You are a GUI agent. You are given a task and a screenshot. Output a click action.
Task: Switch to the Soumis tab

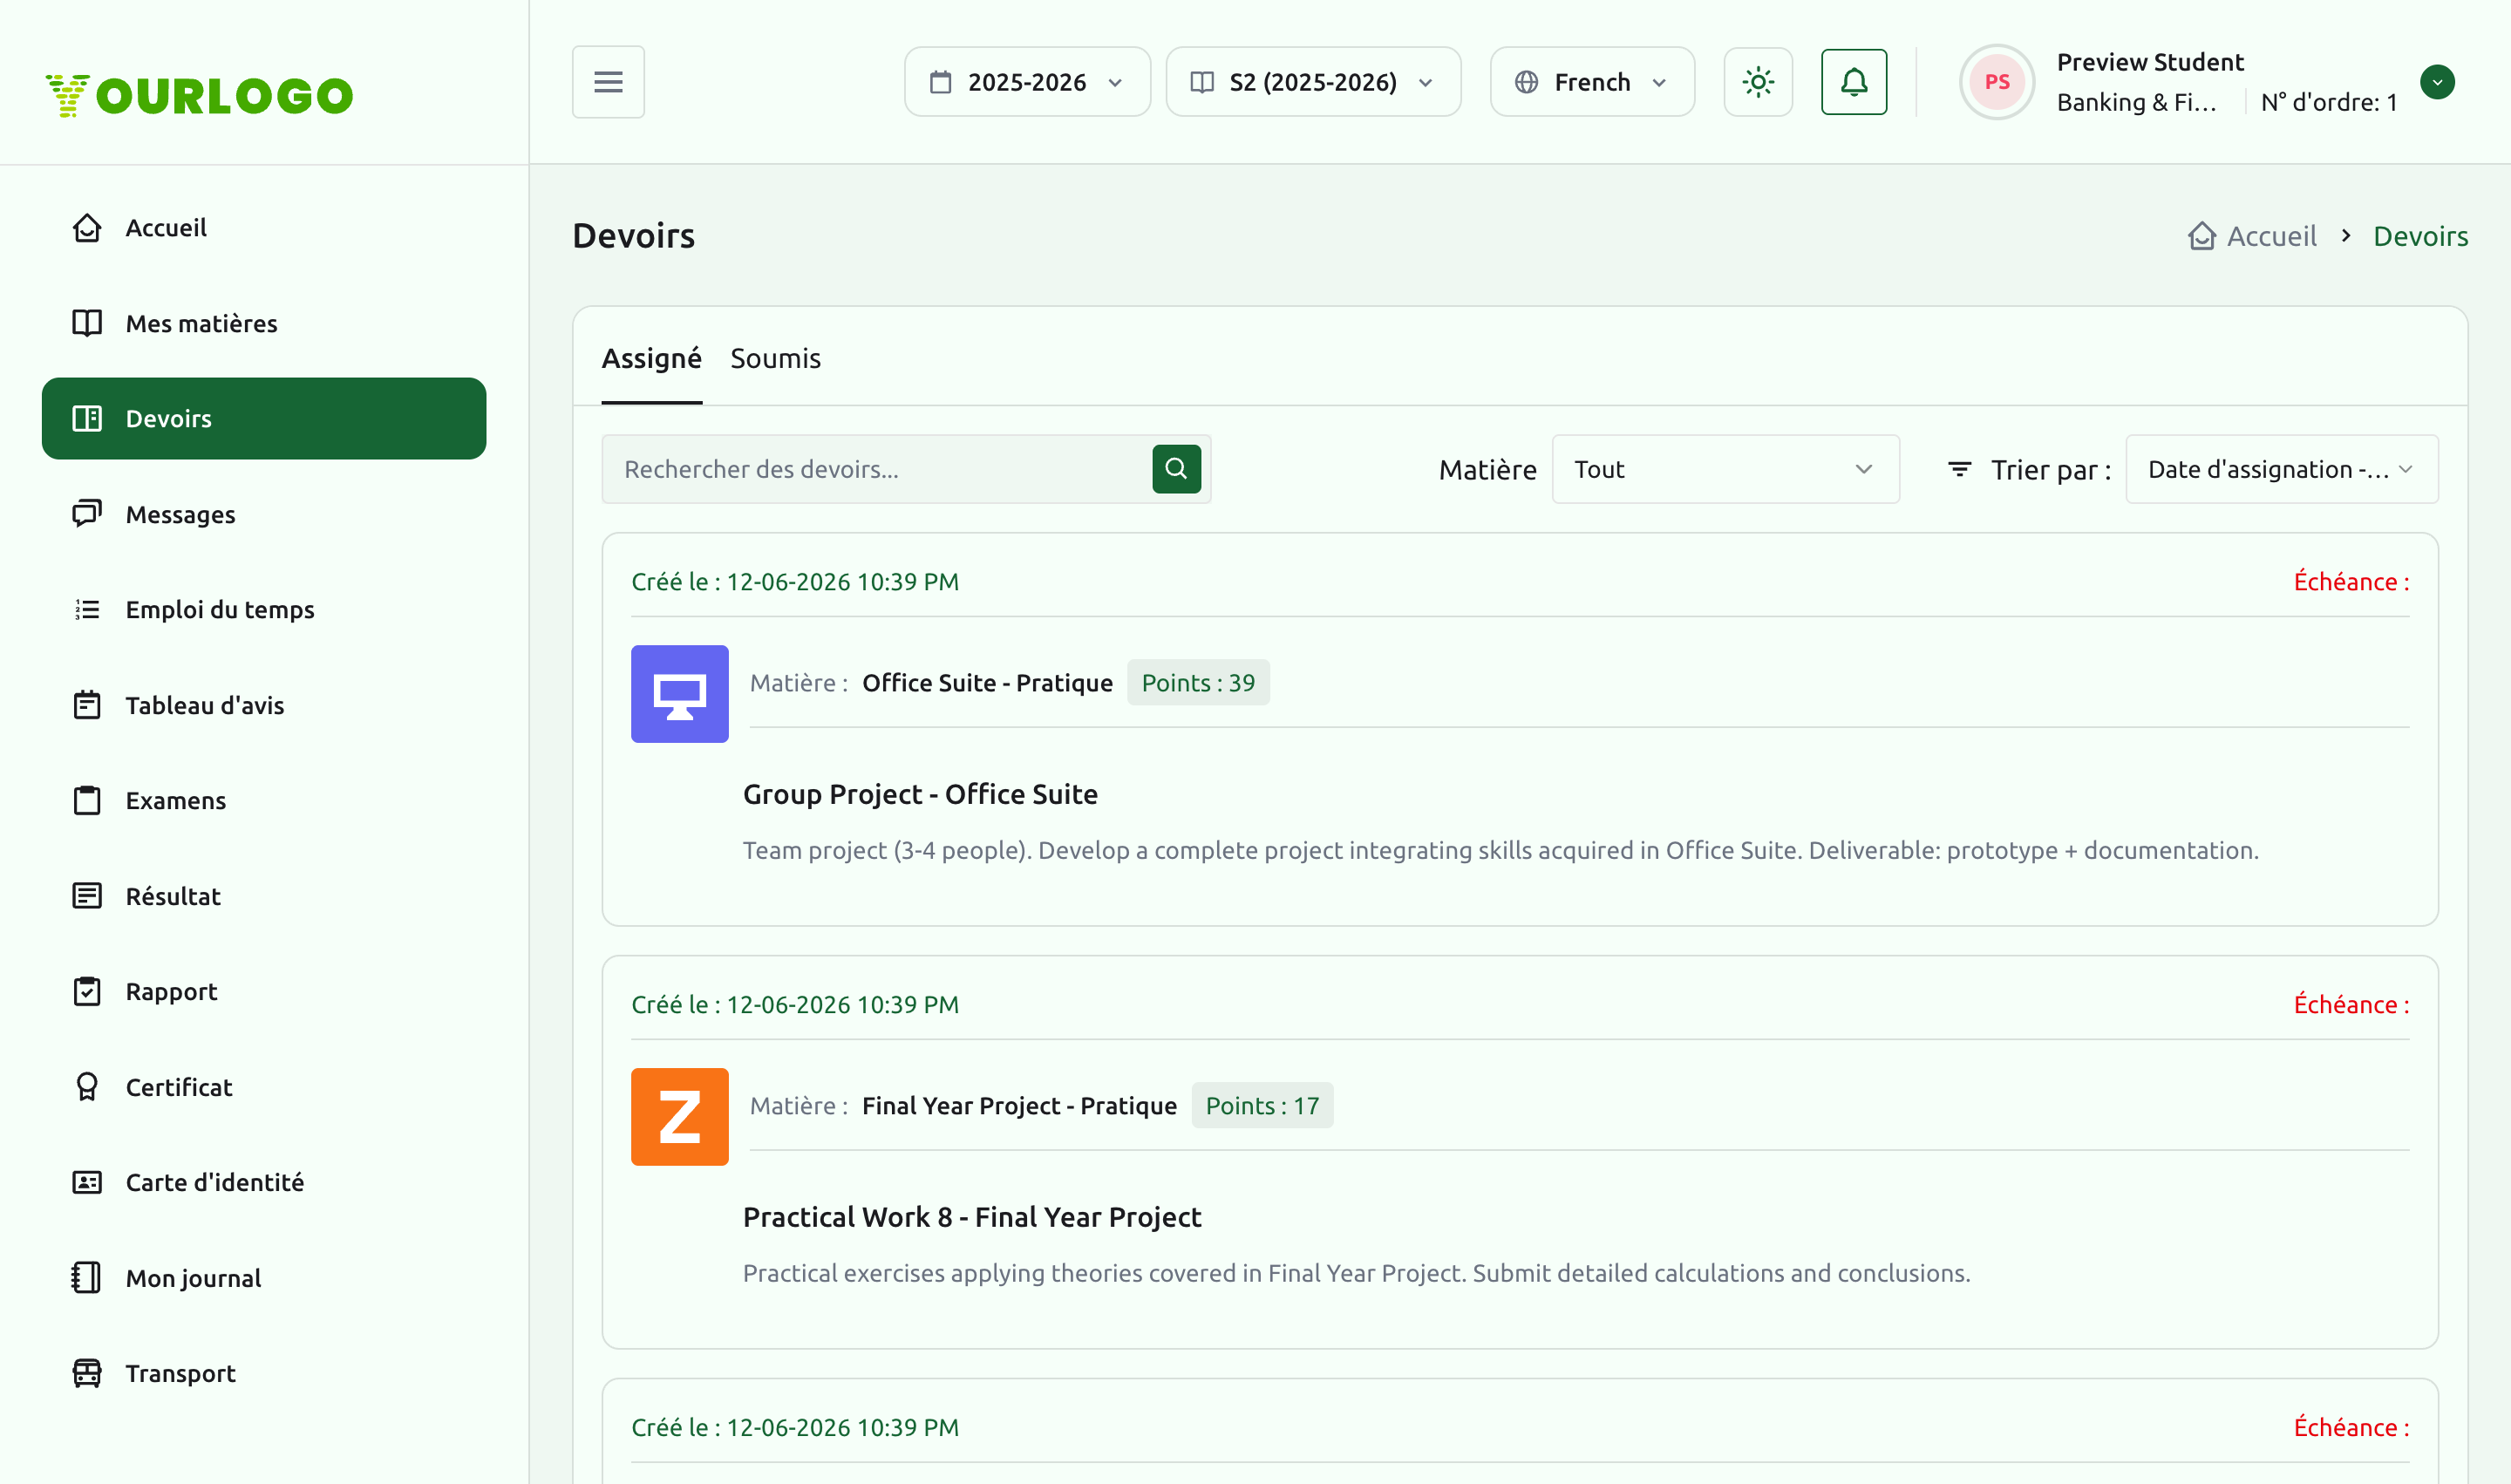pyautogui.click(x=775, y=358)
